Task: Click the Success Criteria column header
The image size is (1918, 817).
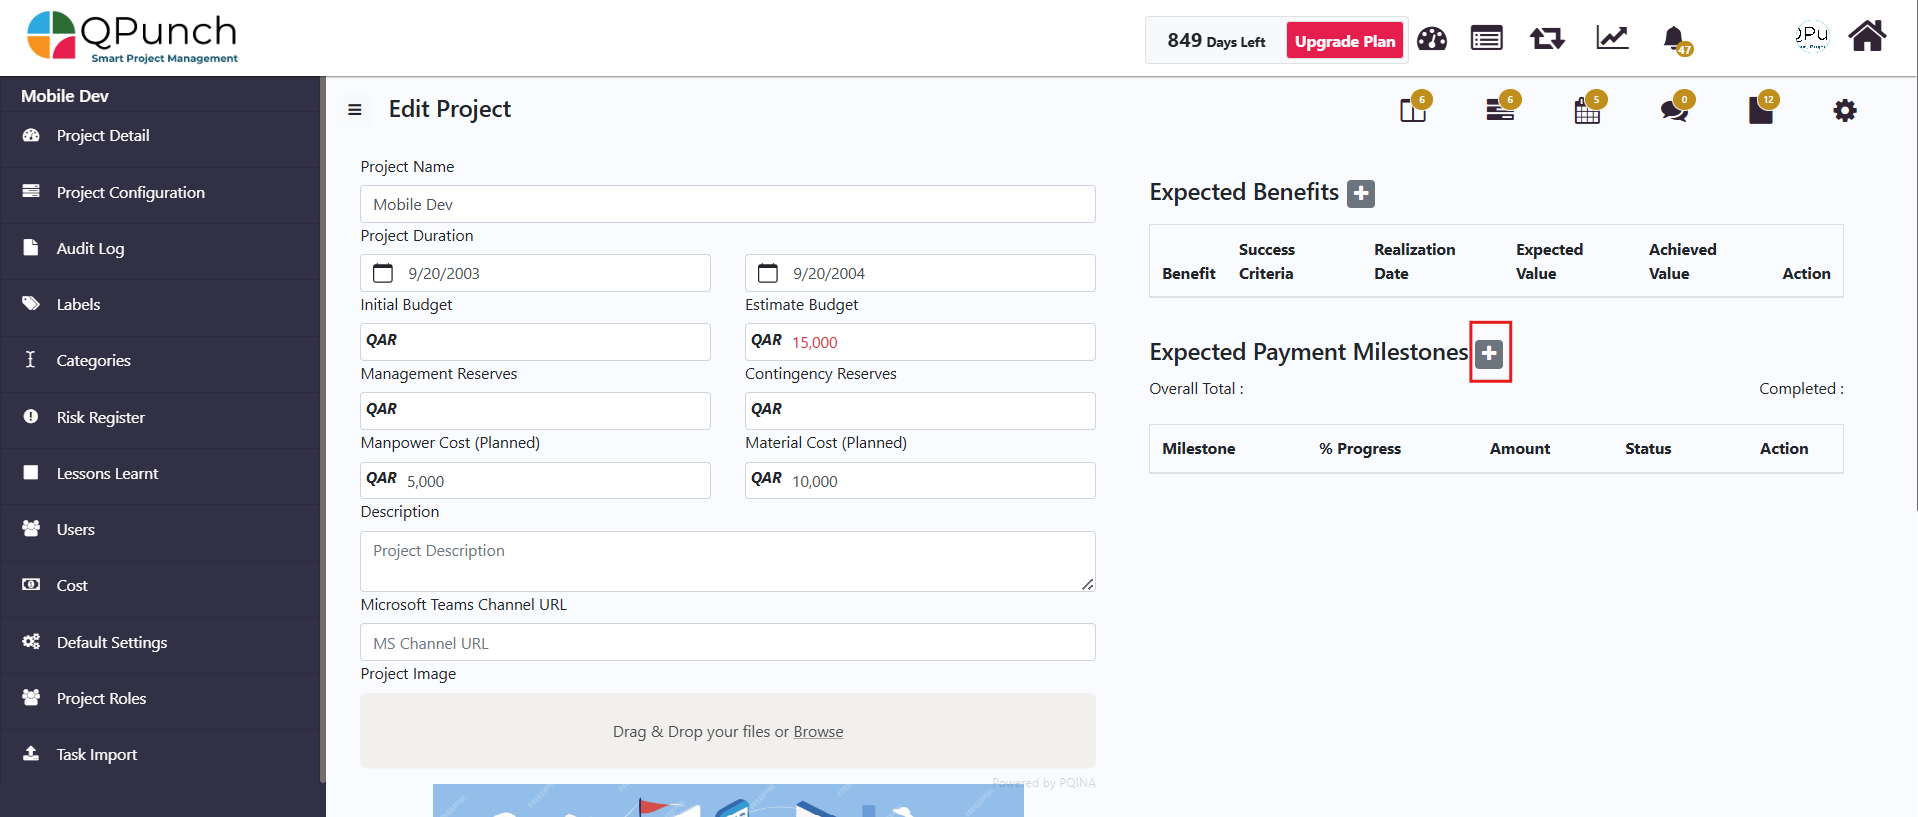Action: [1267, 261]
